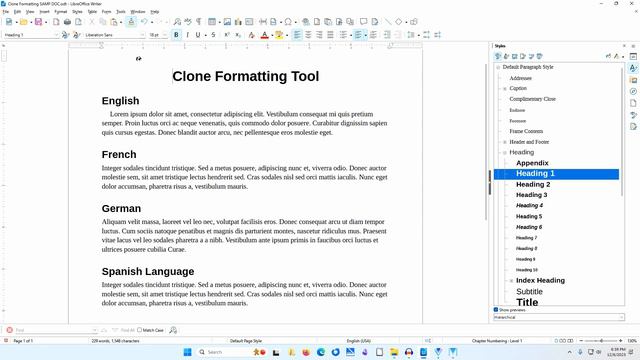Expand the Index Heading tree node
This screenshot has width=640, height=360.
click(511, 281)
